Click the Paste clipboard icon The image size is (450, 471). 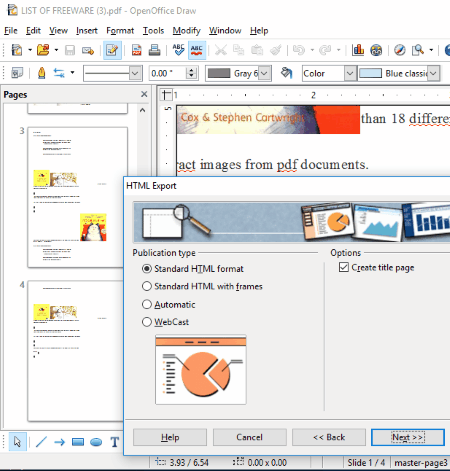click(x=257, y=50)
